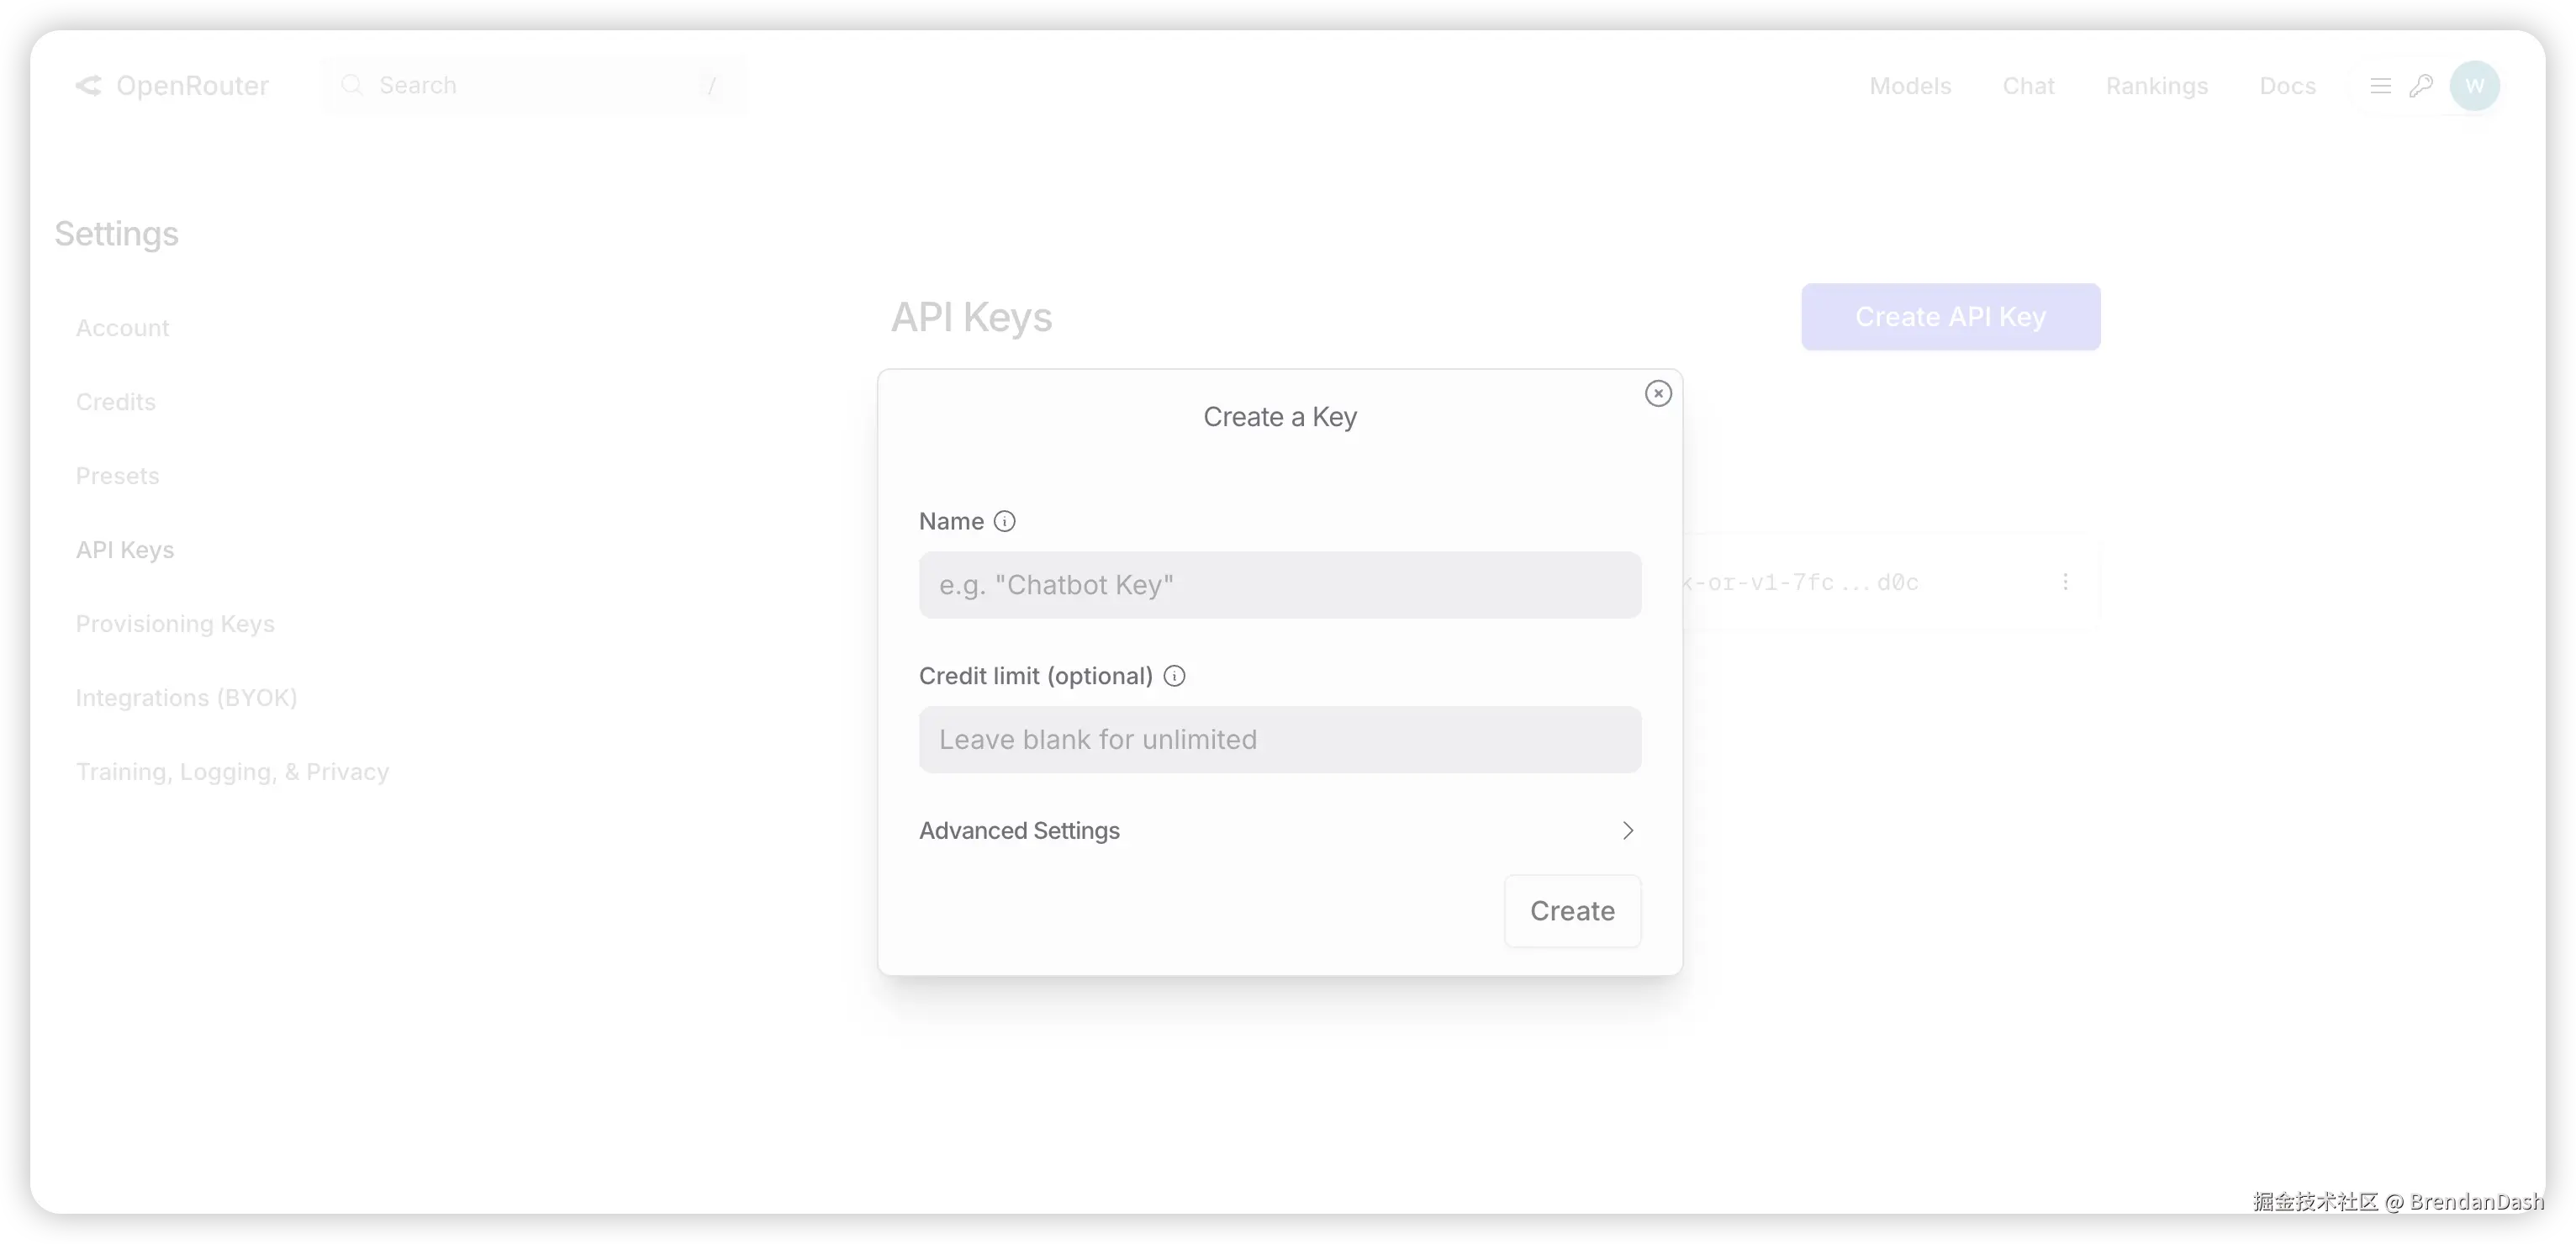The image size is (2576, 1244).
Task: Open the hamburger menu icon
Action: 2380,86
